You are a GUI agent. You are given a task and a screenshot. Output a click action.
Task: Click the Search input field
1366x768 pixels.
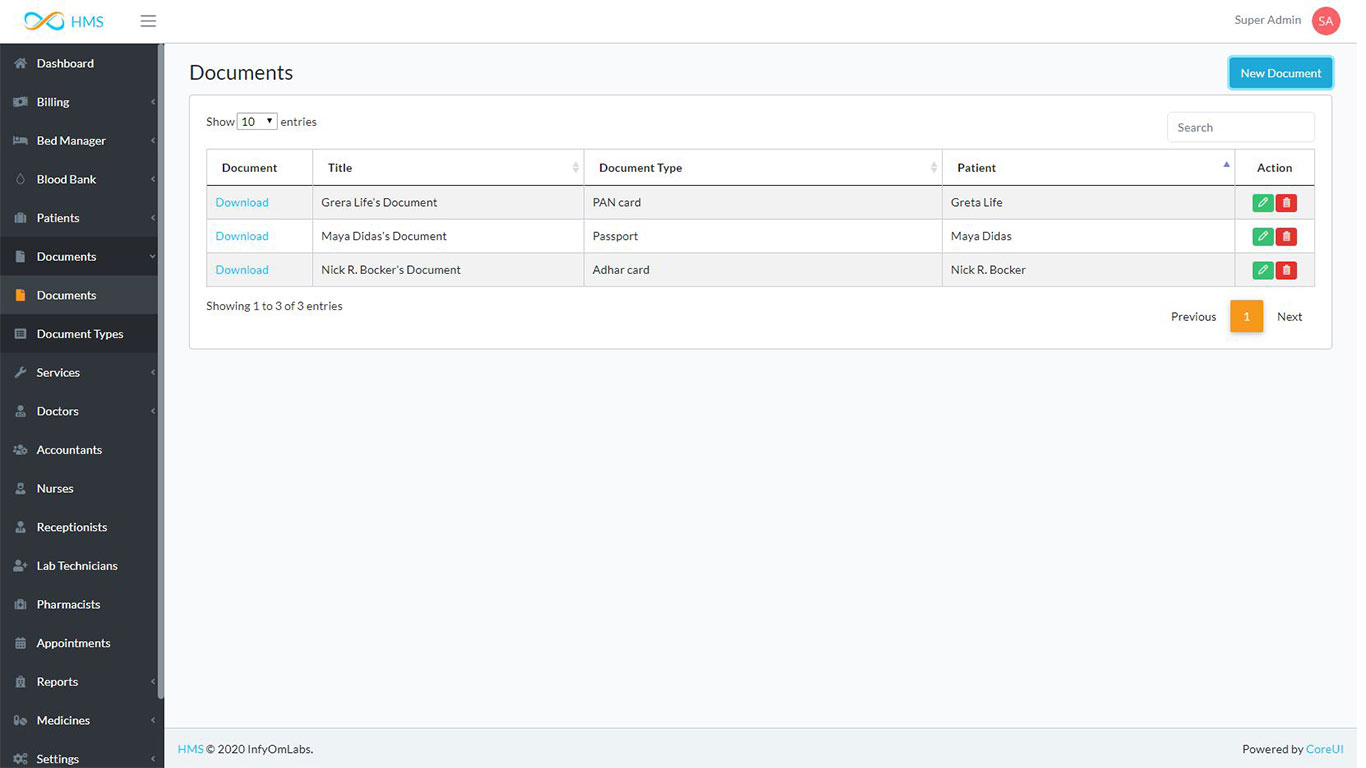click(x=1240, y=128)
